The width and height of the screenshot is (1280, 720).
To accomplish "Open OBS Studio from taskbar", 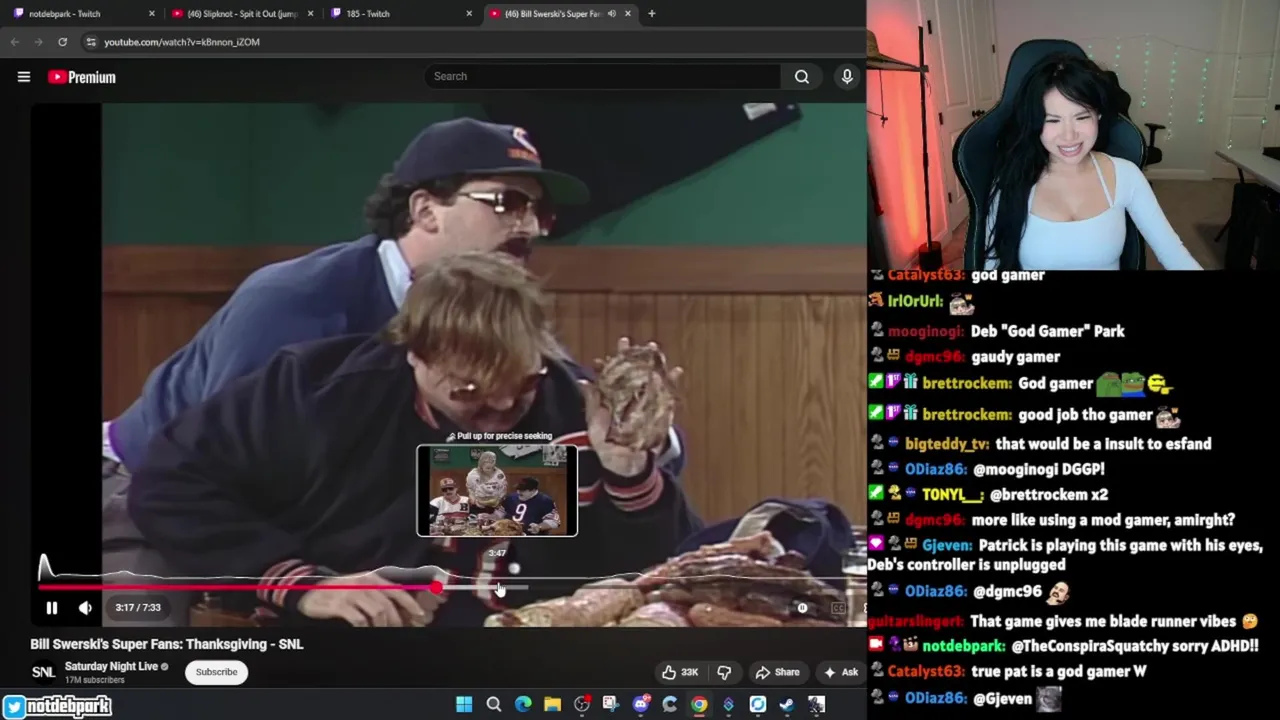I will [x=582, y=705].
